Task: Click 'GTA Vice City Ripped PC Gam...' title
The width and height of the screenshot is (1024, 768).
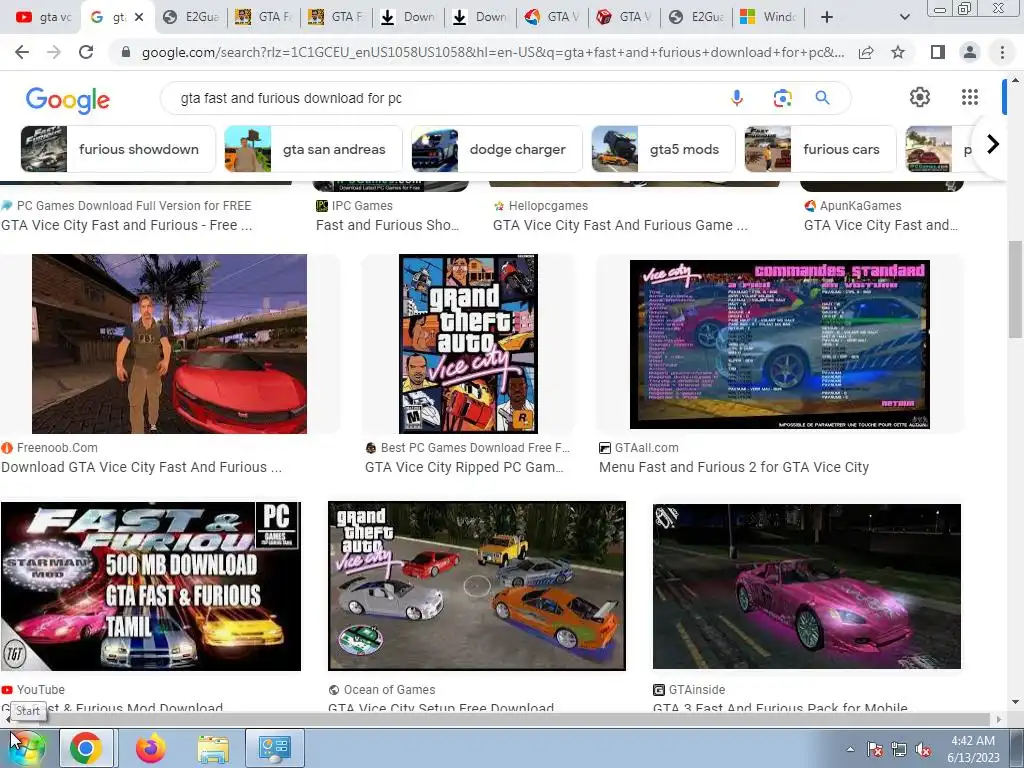Action: pyautogui.click(x=464, y=468)
